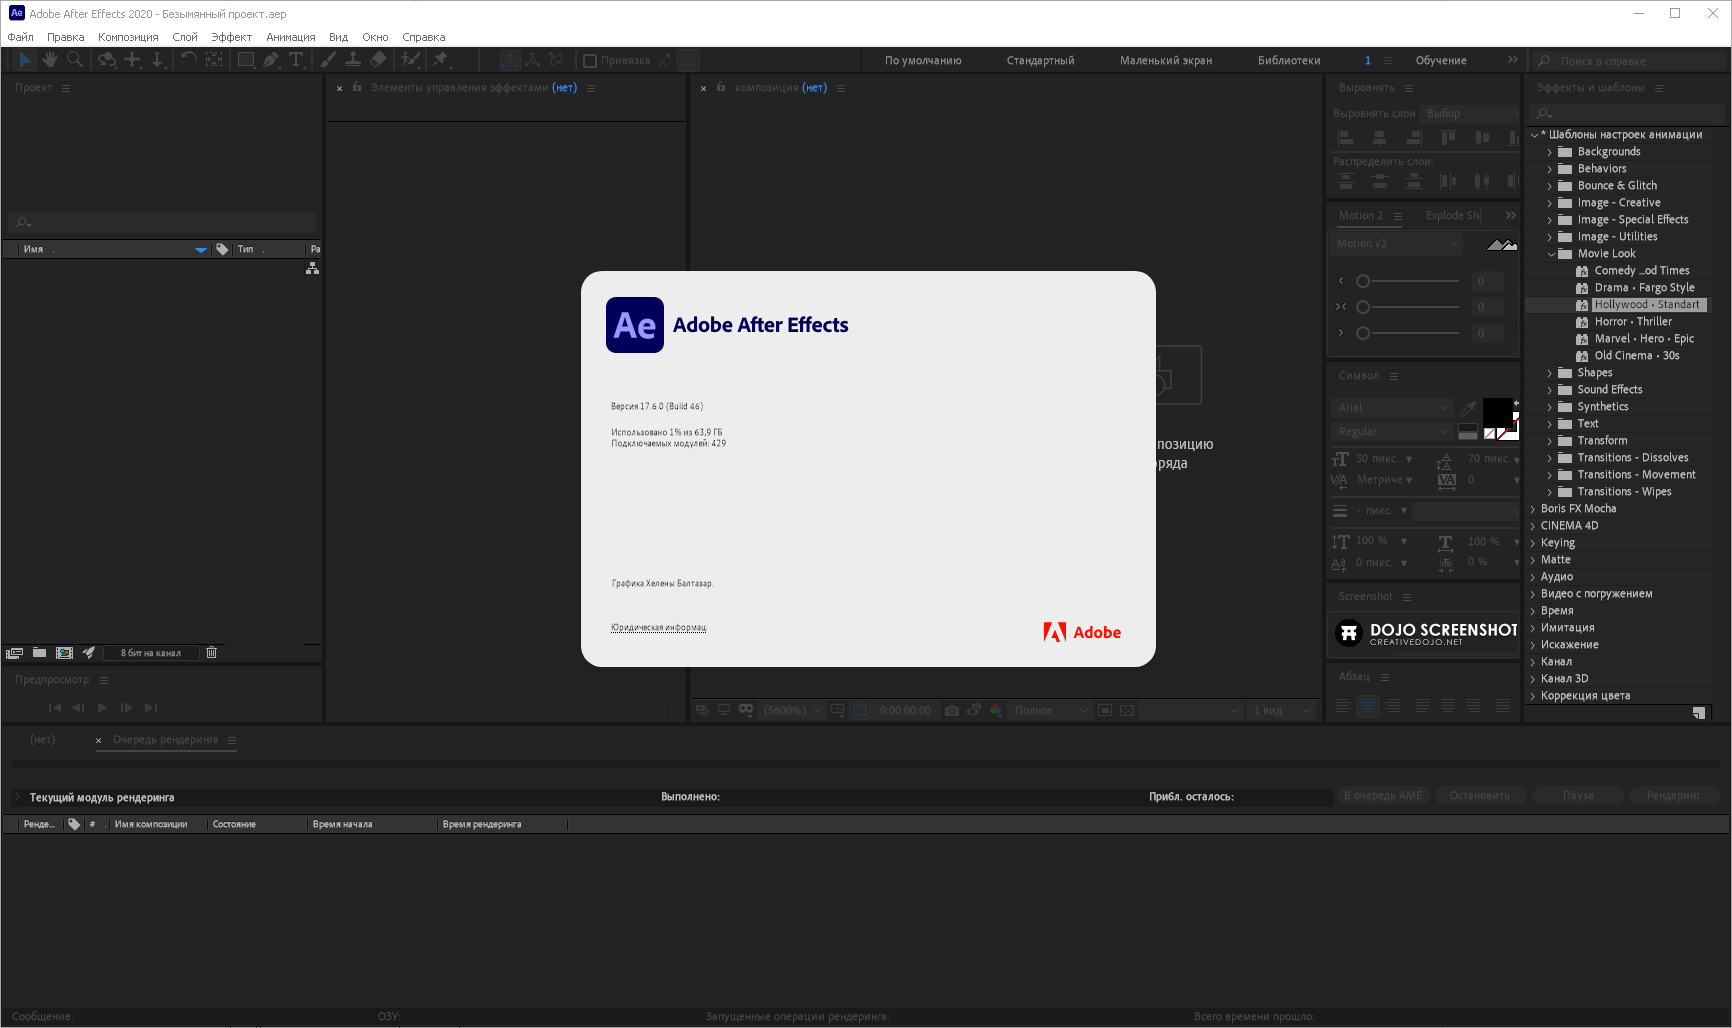Select the Type tool
Image resolution: width=1732 pixels, height=1028 pixels.
(x=296, y=59)
